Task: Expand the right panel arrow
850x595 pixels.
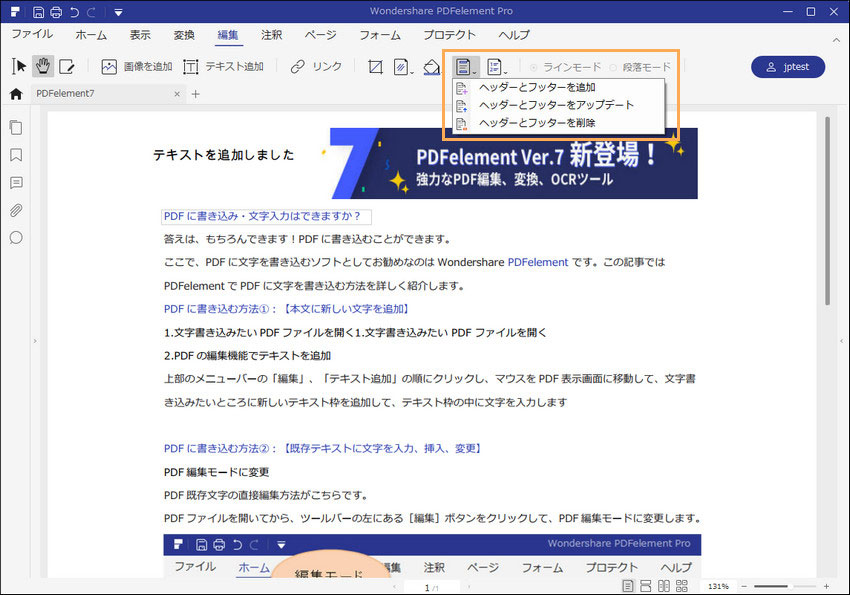Action: click(x=841, y=341)
